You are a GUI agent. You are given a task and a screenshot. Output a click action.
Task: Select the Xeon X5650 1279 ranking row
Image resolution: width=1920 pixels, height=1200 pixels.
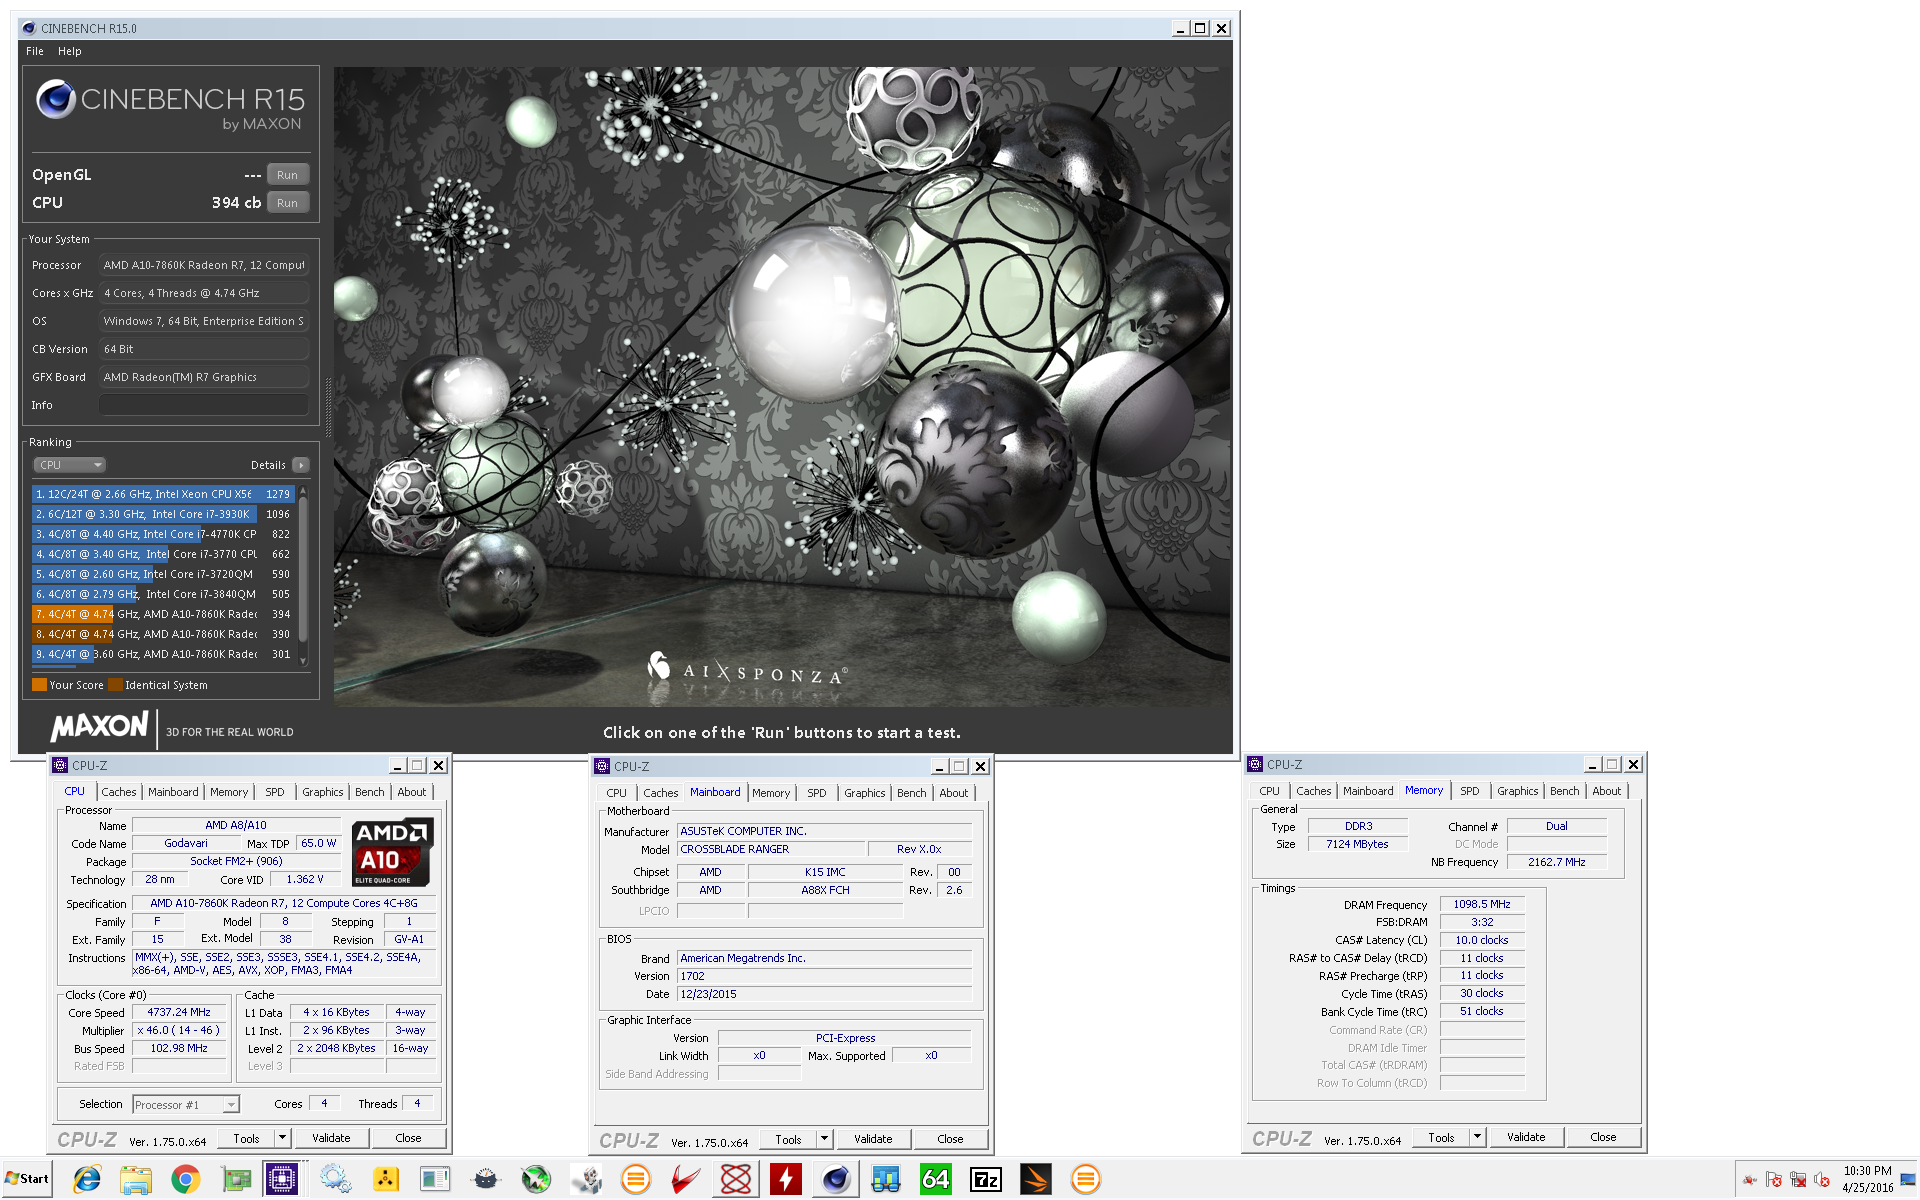click(x=162, y=494)
